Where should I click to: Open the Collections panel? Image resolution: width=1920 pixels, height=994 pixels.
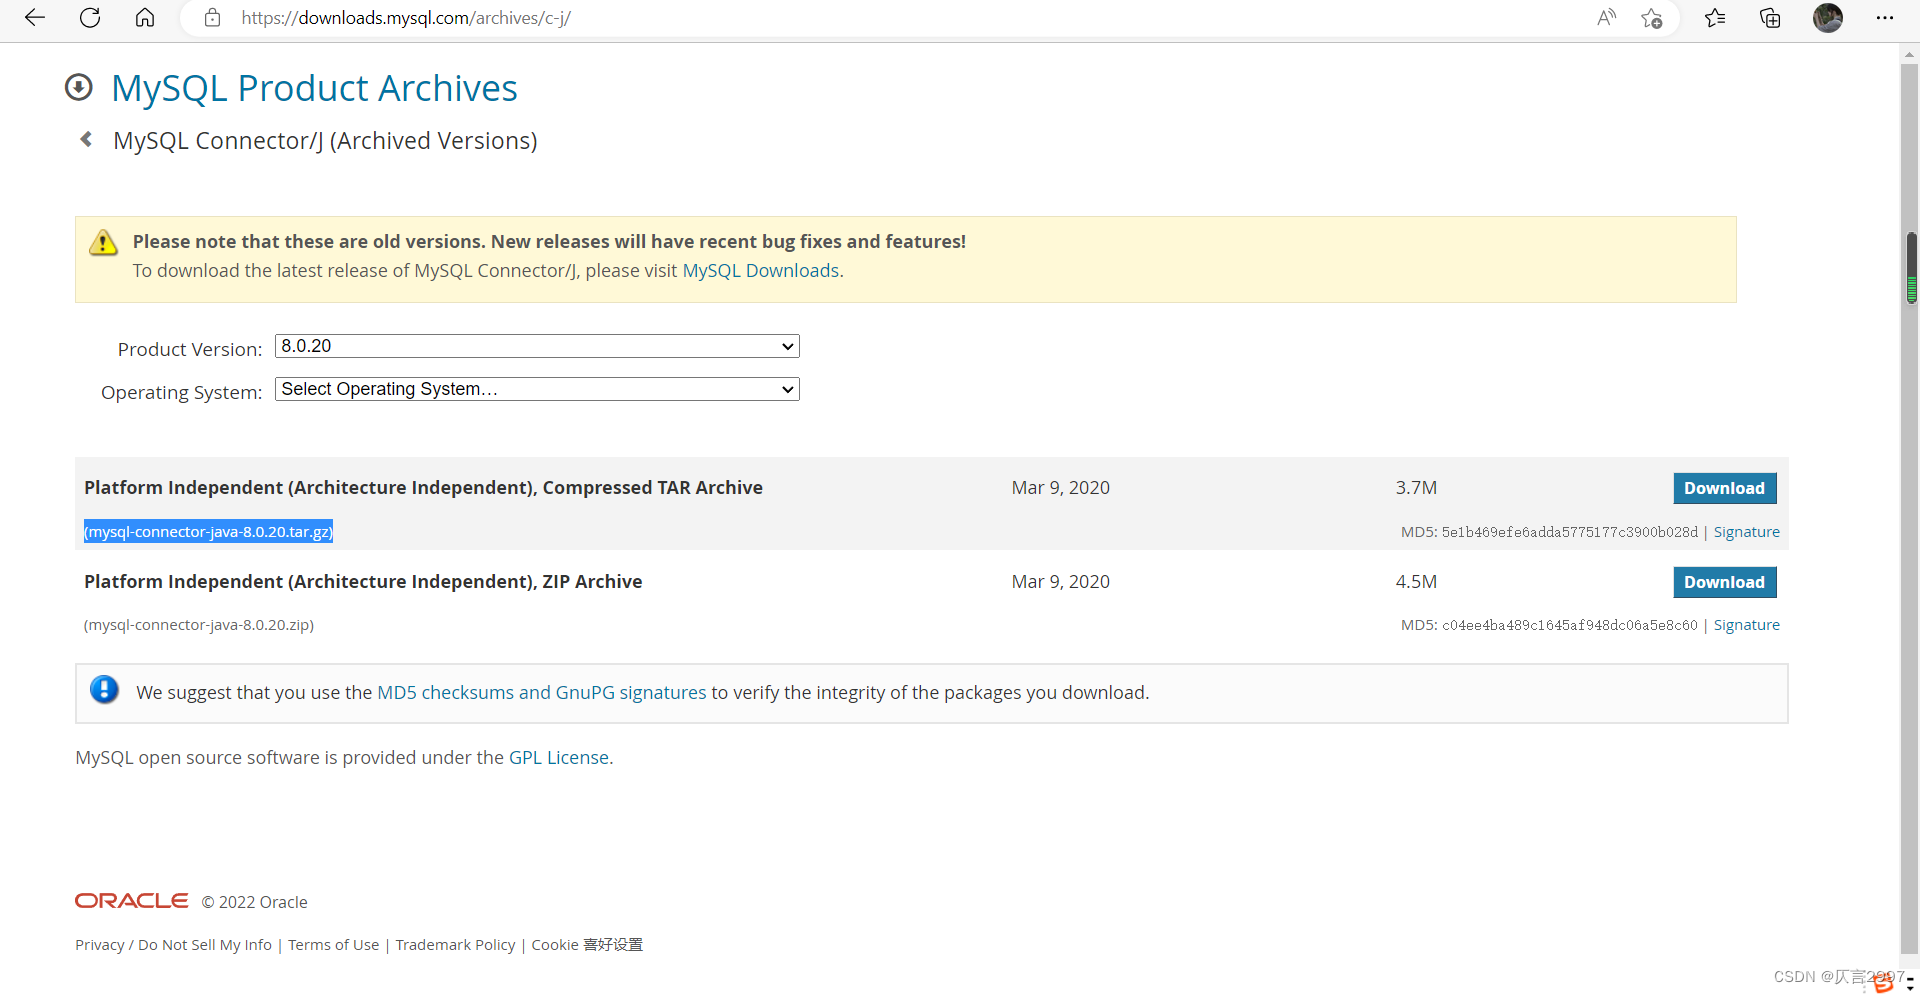(1770, 17)
